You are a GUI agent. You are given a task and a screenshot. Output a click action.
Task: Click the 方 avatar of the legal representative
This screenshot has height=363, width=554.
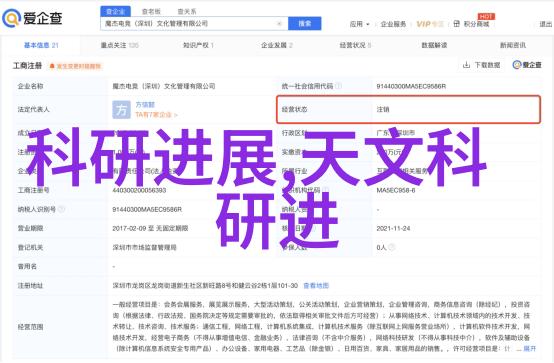coord(121,110)
